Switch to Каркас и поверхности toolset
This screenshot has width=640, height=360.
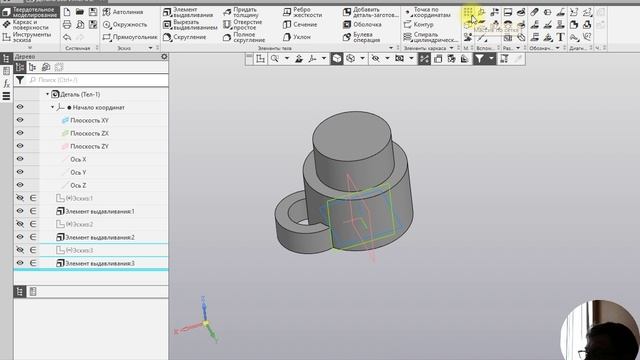click(x=29, y=25)
